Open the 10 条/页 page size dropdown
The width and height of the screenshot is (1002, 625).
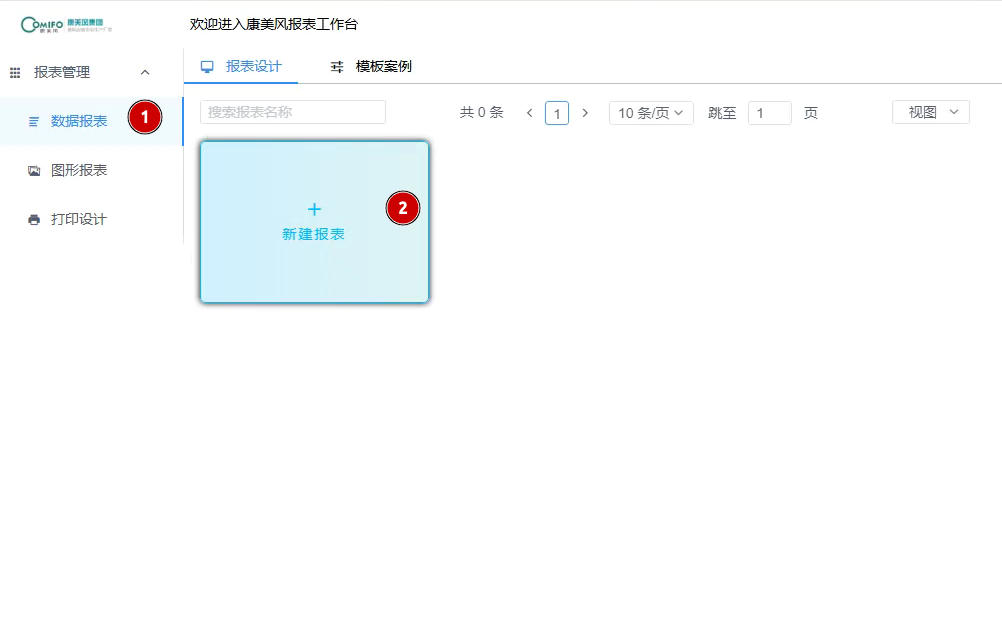650,113
